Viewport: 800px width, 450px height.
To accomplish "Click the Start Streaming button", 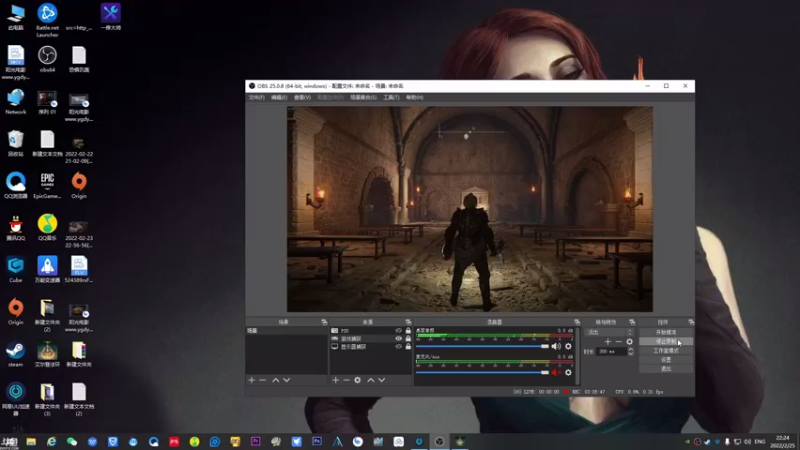I will tap(666, 332).
